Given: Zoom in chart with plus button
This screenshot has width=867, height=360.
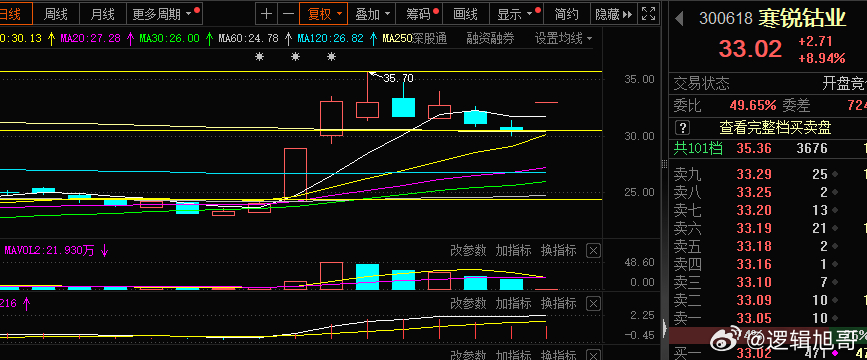Looking at the screenshot, I should (x=267, y=14).
